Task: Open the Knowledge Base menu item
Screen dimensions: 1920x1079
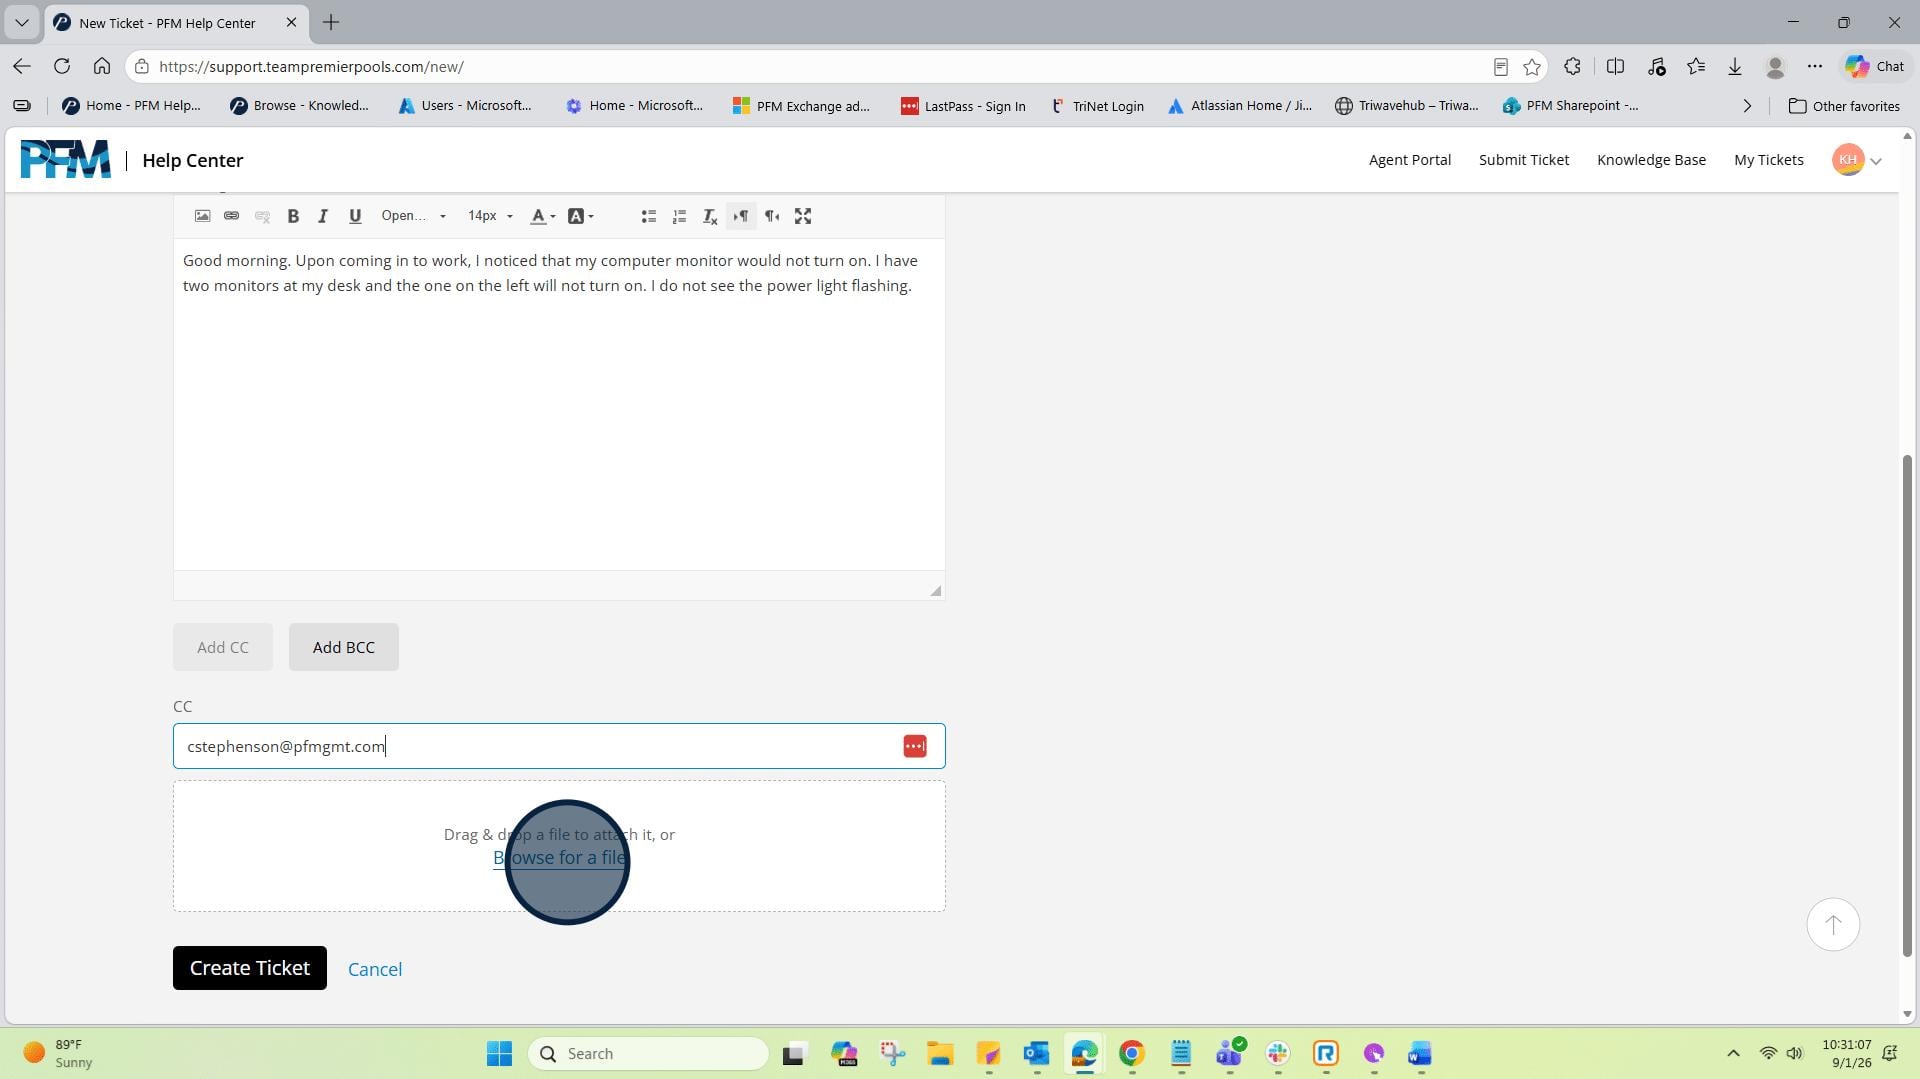Action: click(1651, 160)
